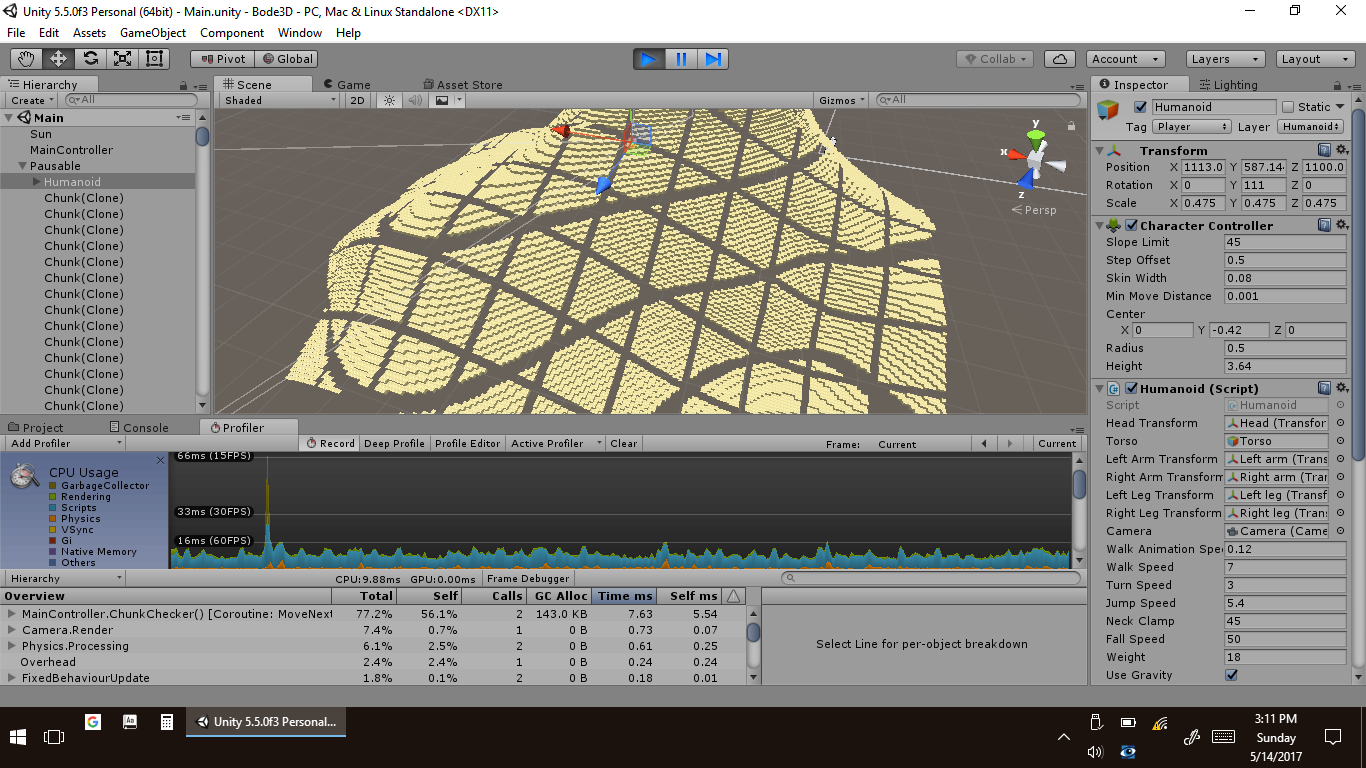Click the Walk Speed input field
The image size is (1366, 768).
pyautogui.click(x=1284, y=567)
